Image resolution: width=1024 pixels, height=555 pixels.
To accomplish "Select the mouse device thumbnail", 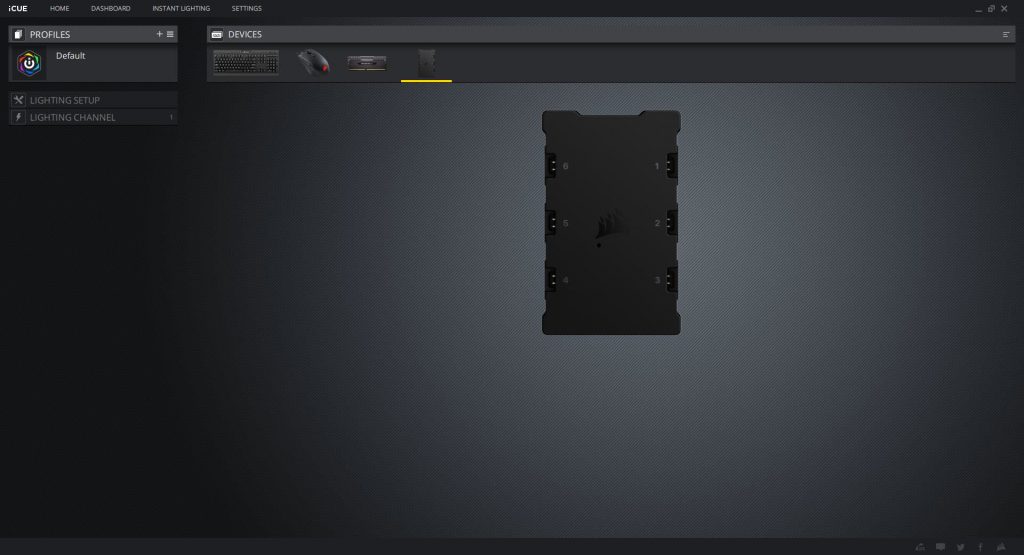I will click(x=313, y=63).
